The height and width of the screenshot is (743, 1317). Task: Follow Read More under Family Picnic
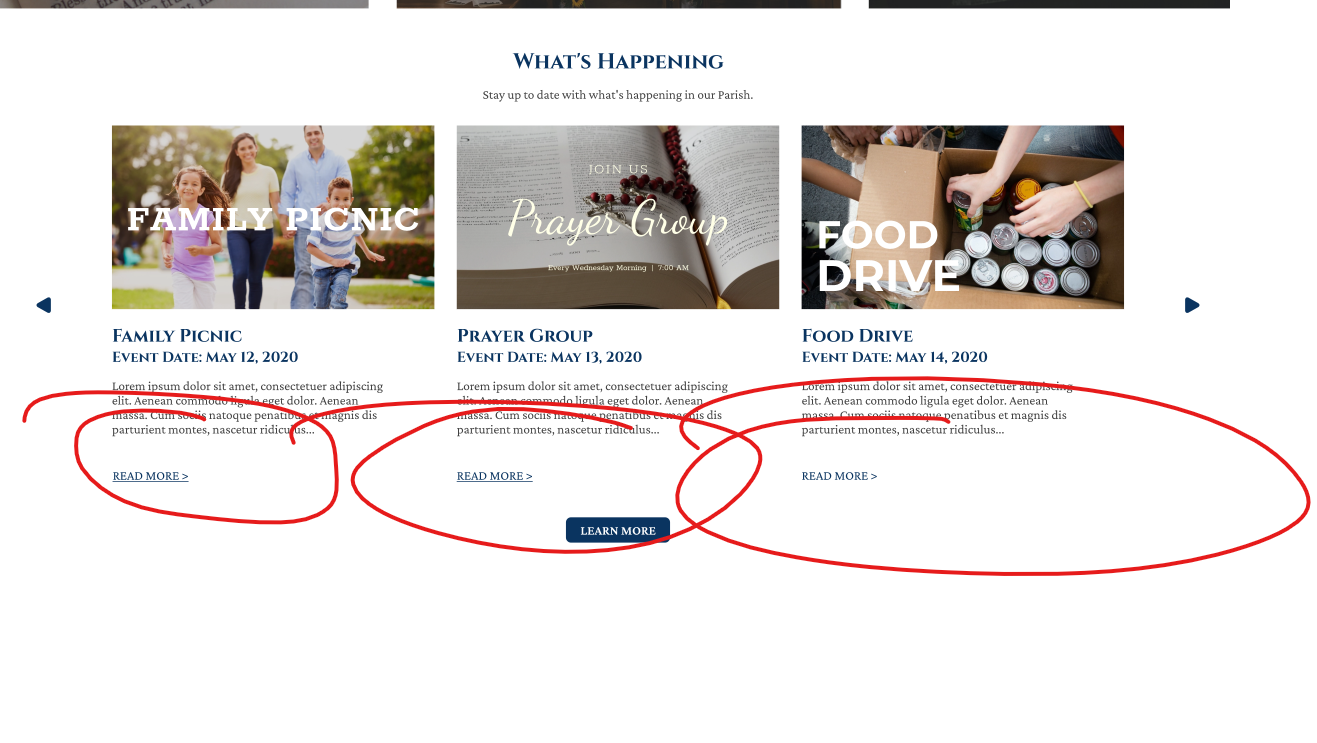pos(151,476)
